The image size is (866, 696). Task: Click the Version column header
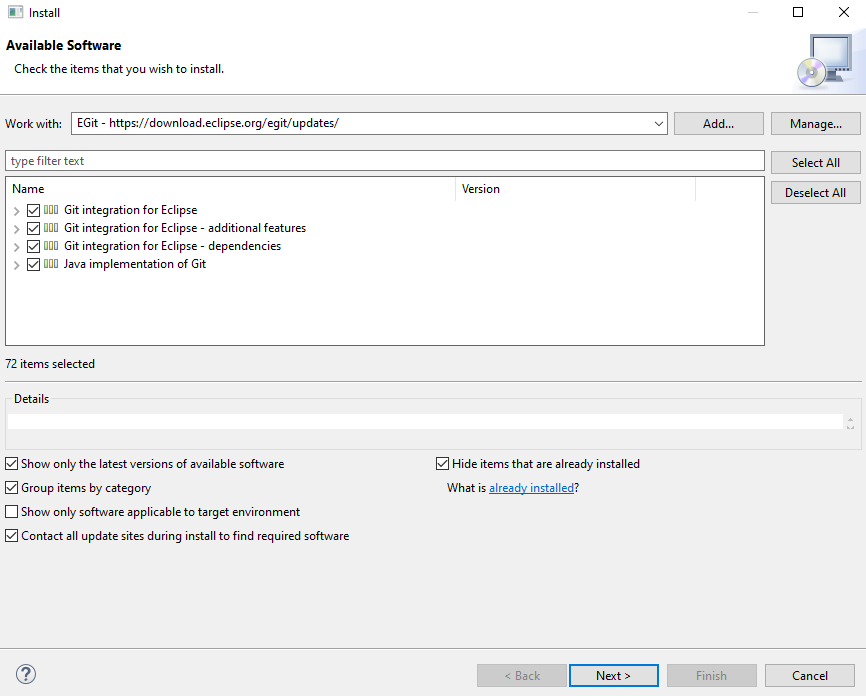click(575, 189)
